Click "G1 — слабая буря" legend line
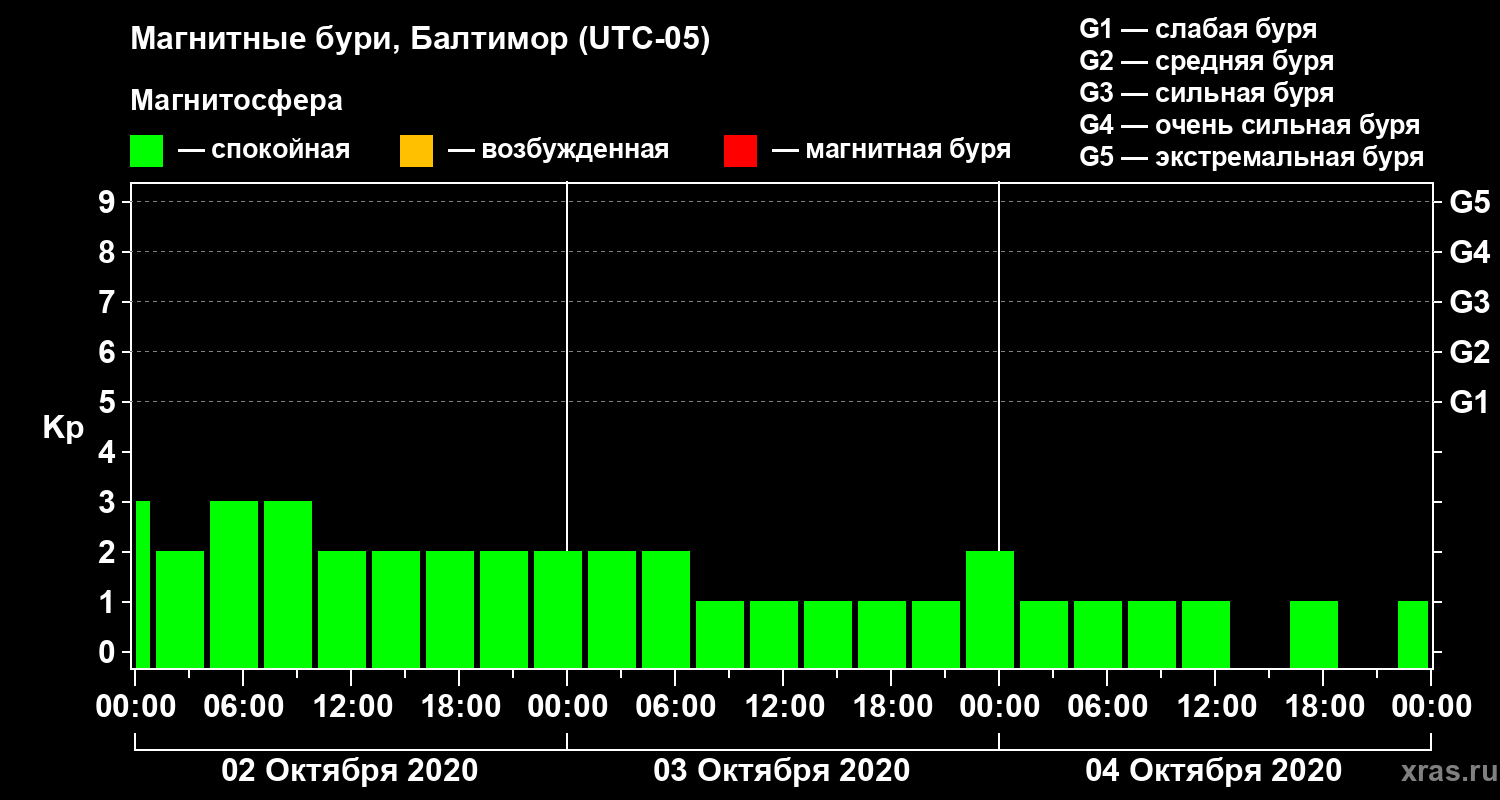 pos(1198,29)
